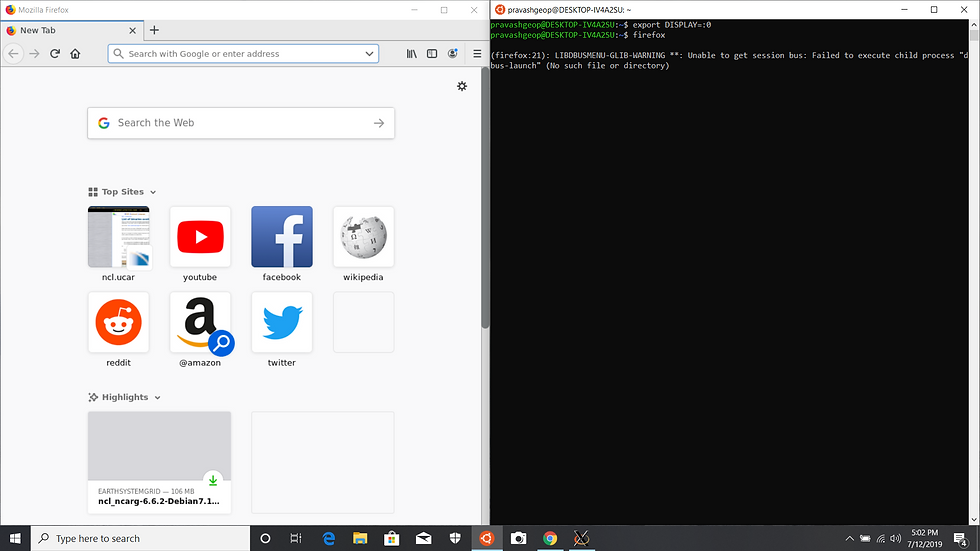Screen dimensions: 980x551
Task: Go back with Firefox back arrow
Action: point(14,54)
